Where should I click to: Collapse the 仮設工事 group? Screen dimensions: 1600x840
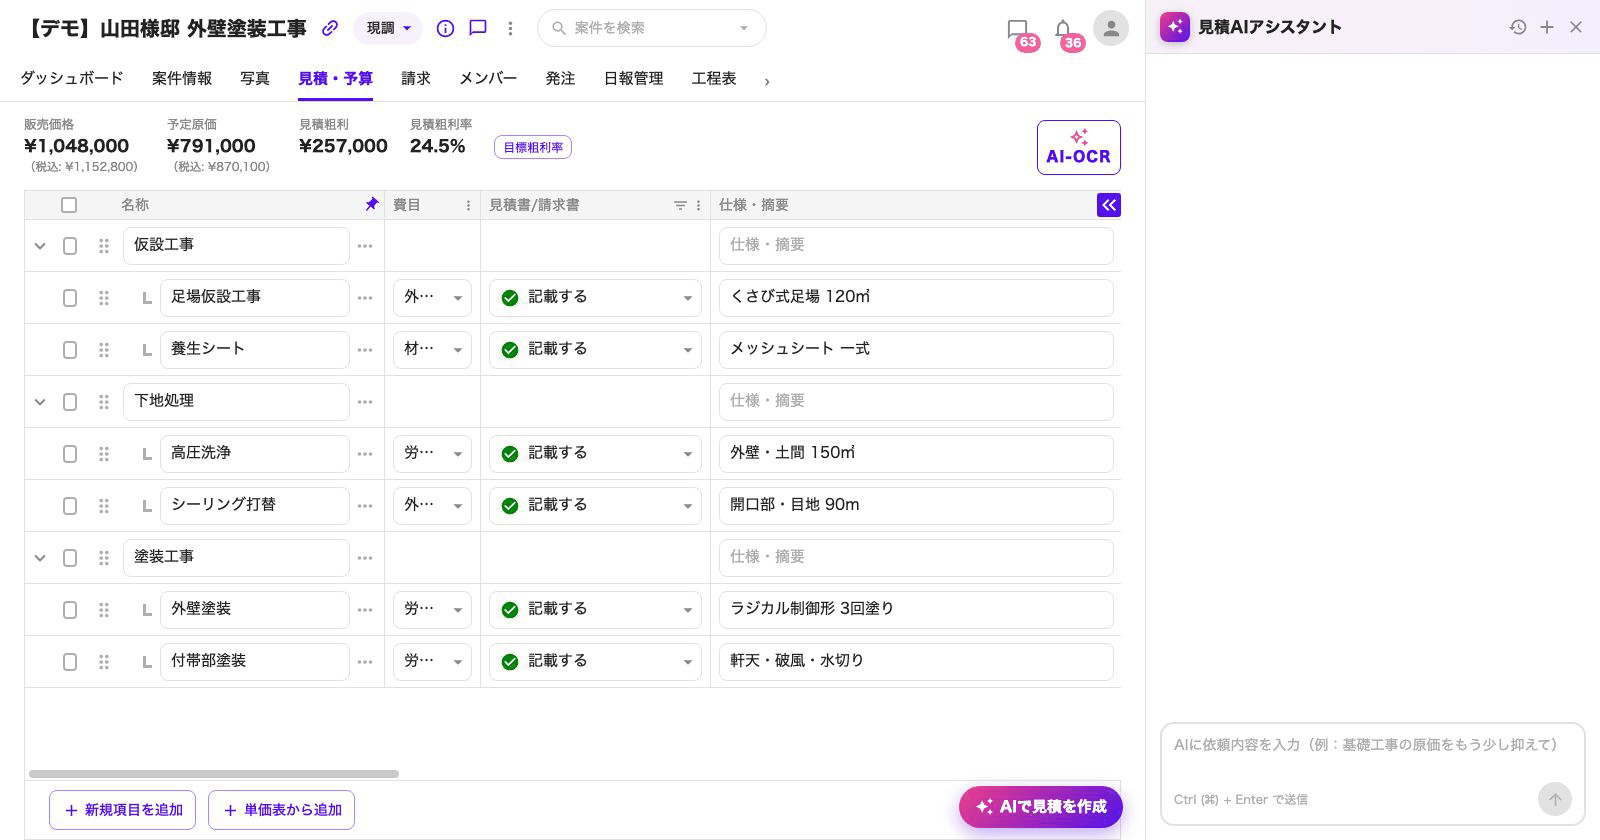point(40,246)
